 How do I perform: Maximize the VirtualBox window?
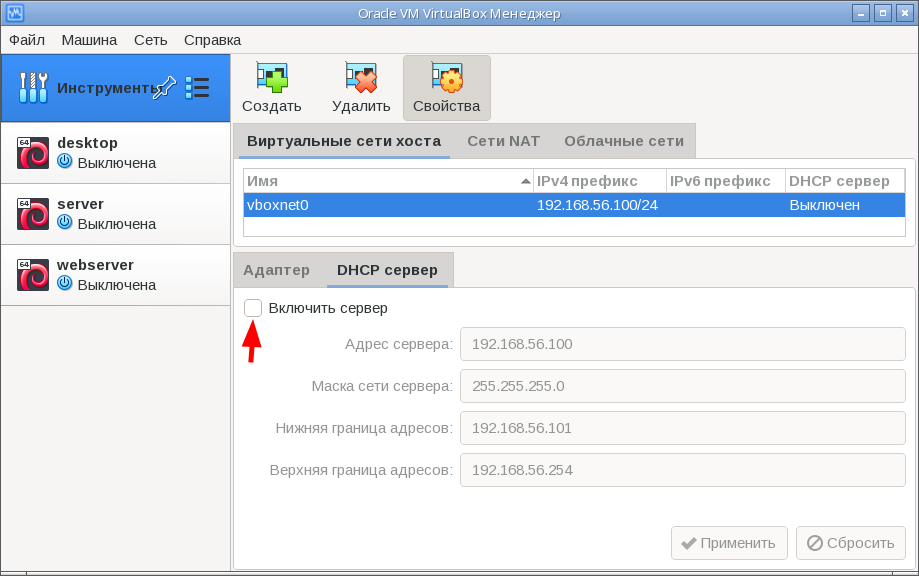(x=883, y=13)
